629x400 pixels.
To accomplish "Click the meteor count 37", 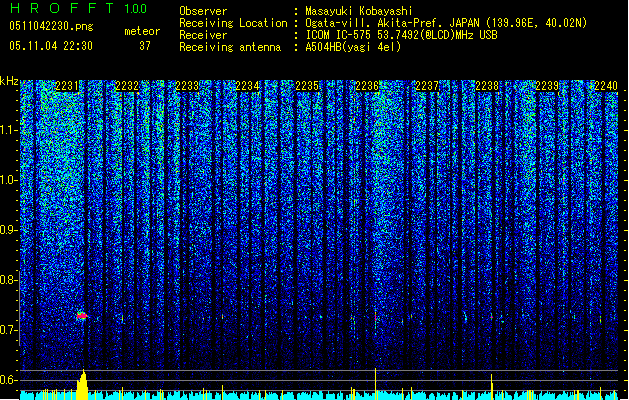I will 145,46.
